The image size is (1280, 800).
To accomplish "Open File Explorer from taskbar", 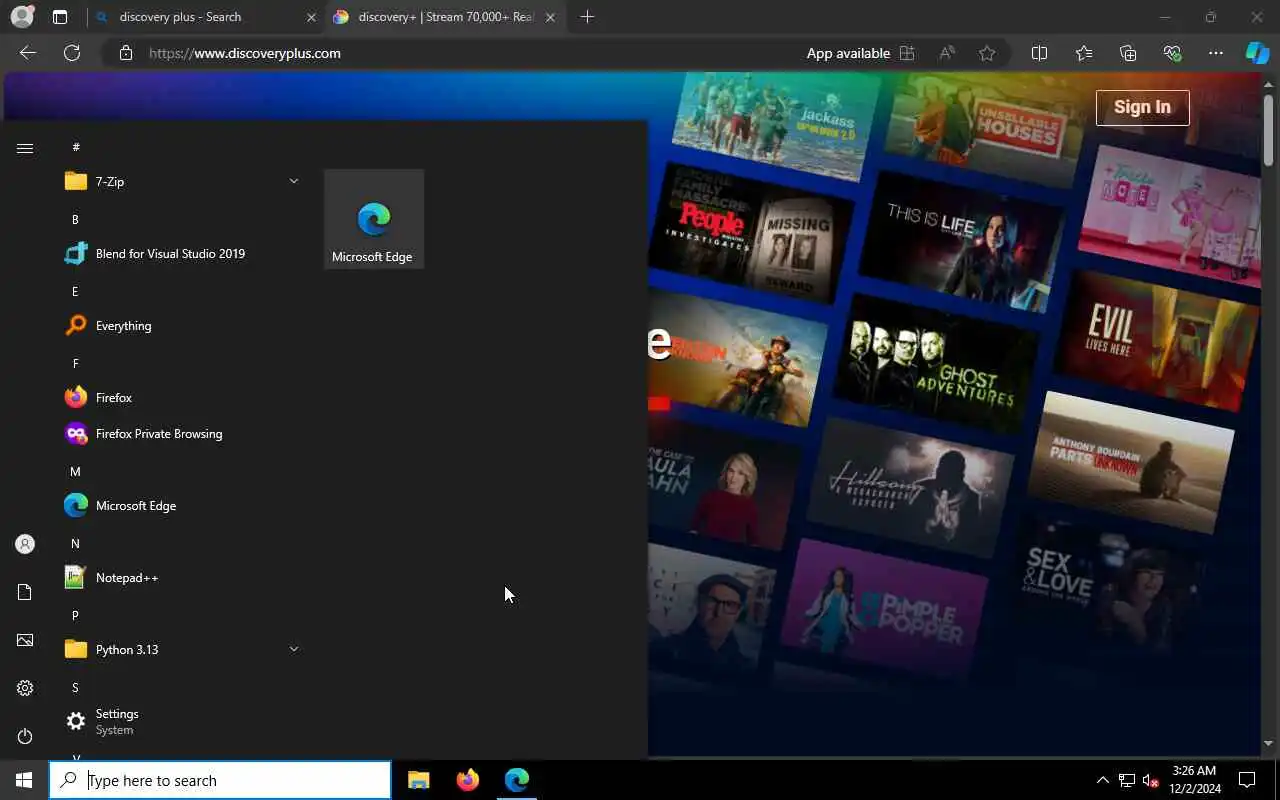I will pos(419,780).
